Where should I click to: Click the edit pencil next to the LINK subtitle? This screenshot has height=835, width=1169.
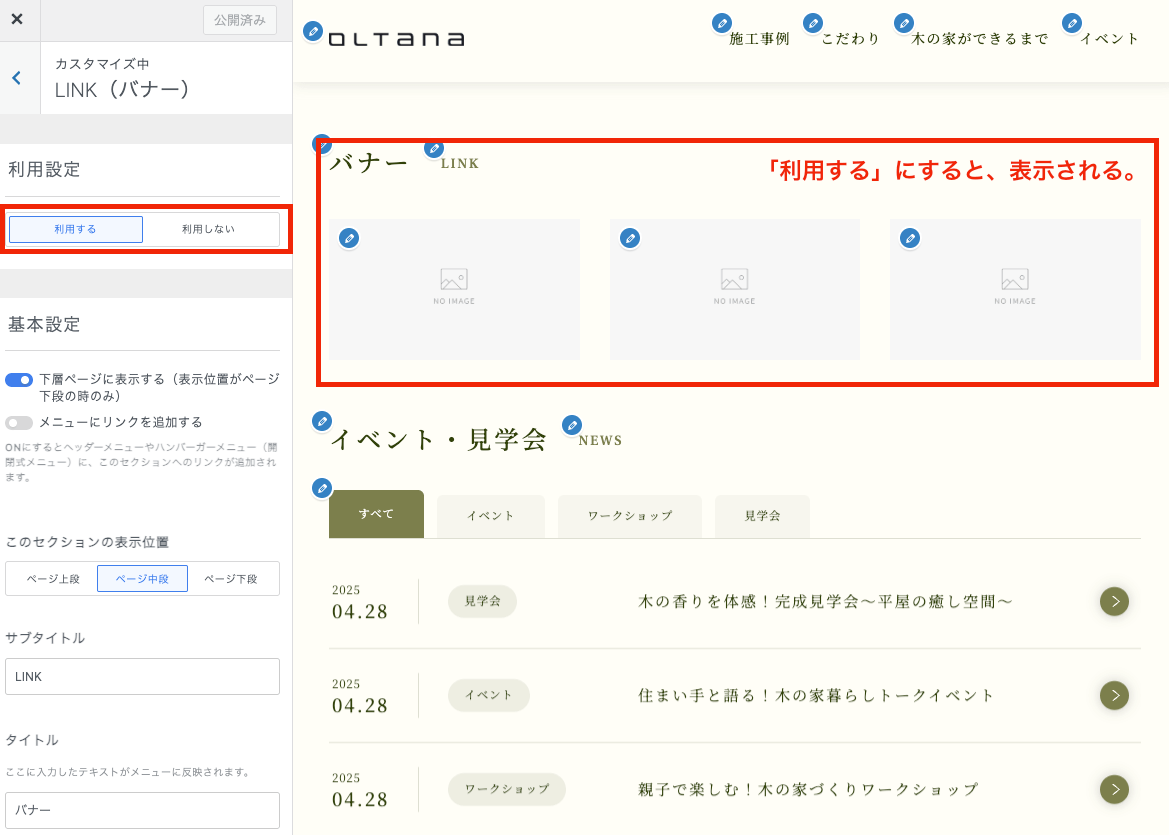[x=433, y=149]
